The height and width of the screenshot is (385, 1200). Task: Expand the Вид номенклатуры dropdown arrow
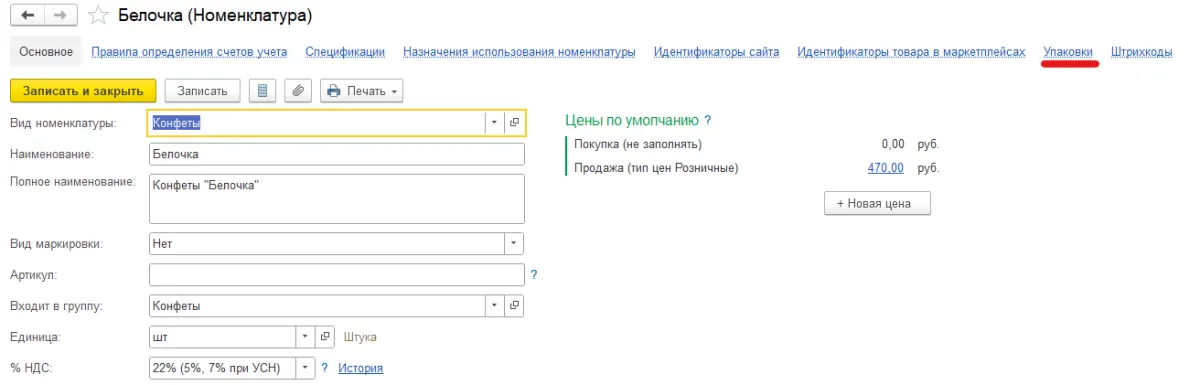(x=494, y=123)
